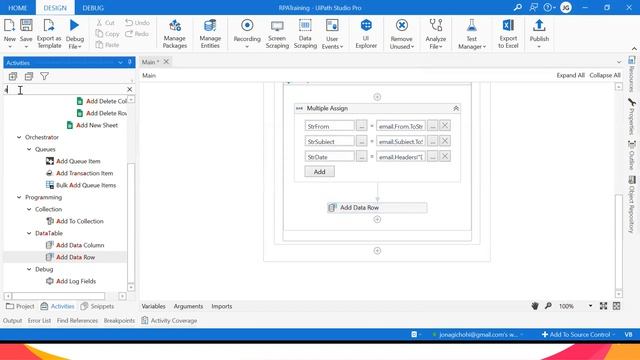Expand all activities tree icon

pyautogui.click(x=13, y=76)
